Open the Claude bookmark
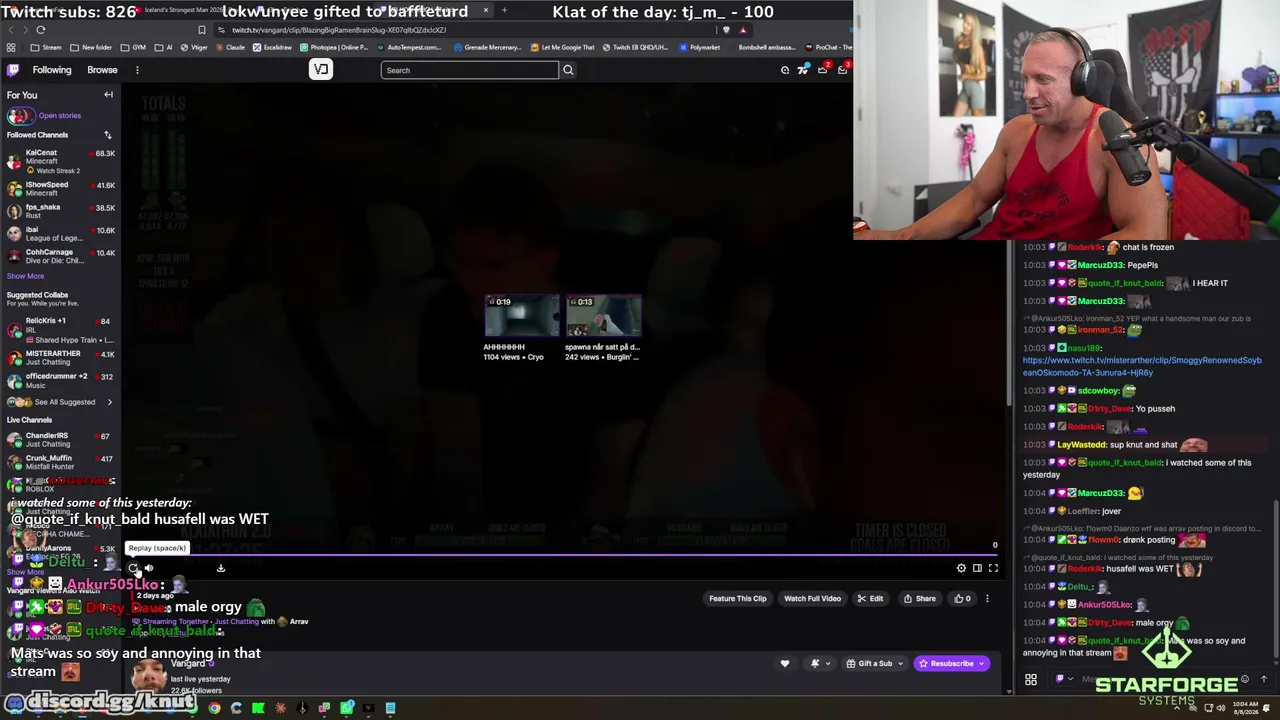This screenshot has height=720, width=1280. 230,47
